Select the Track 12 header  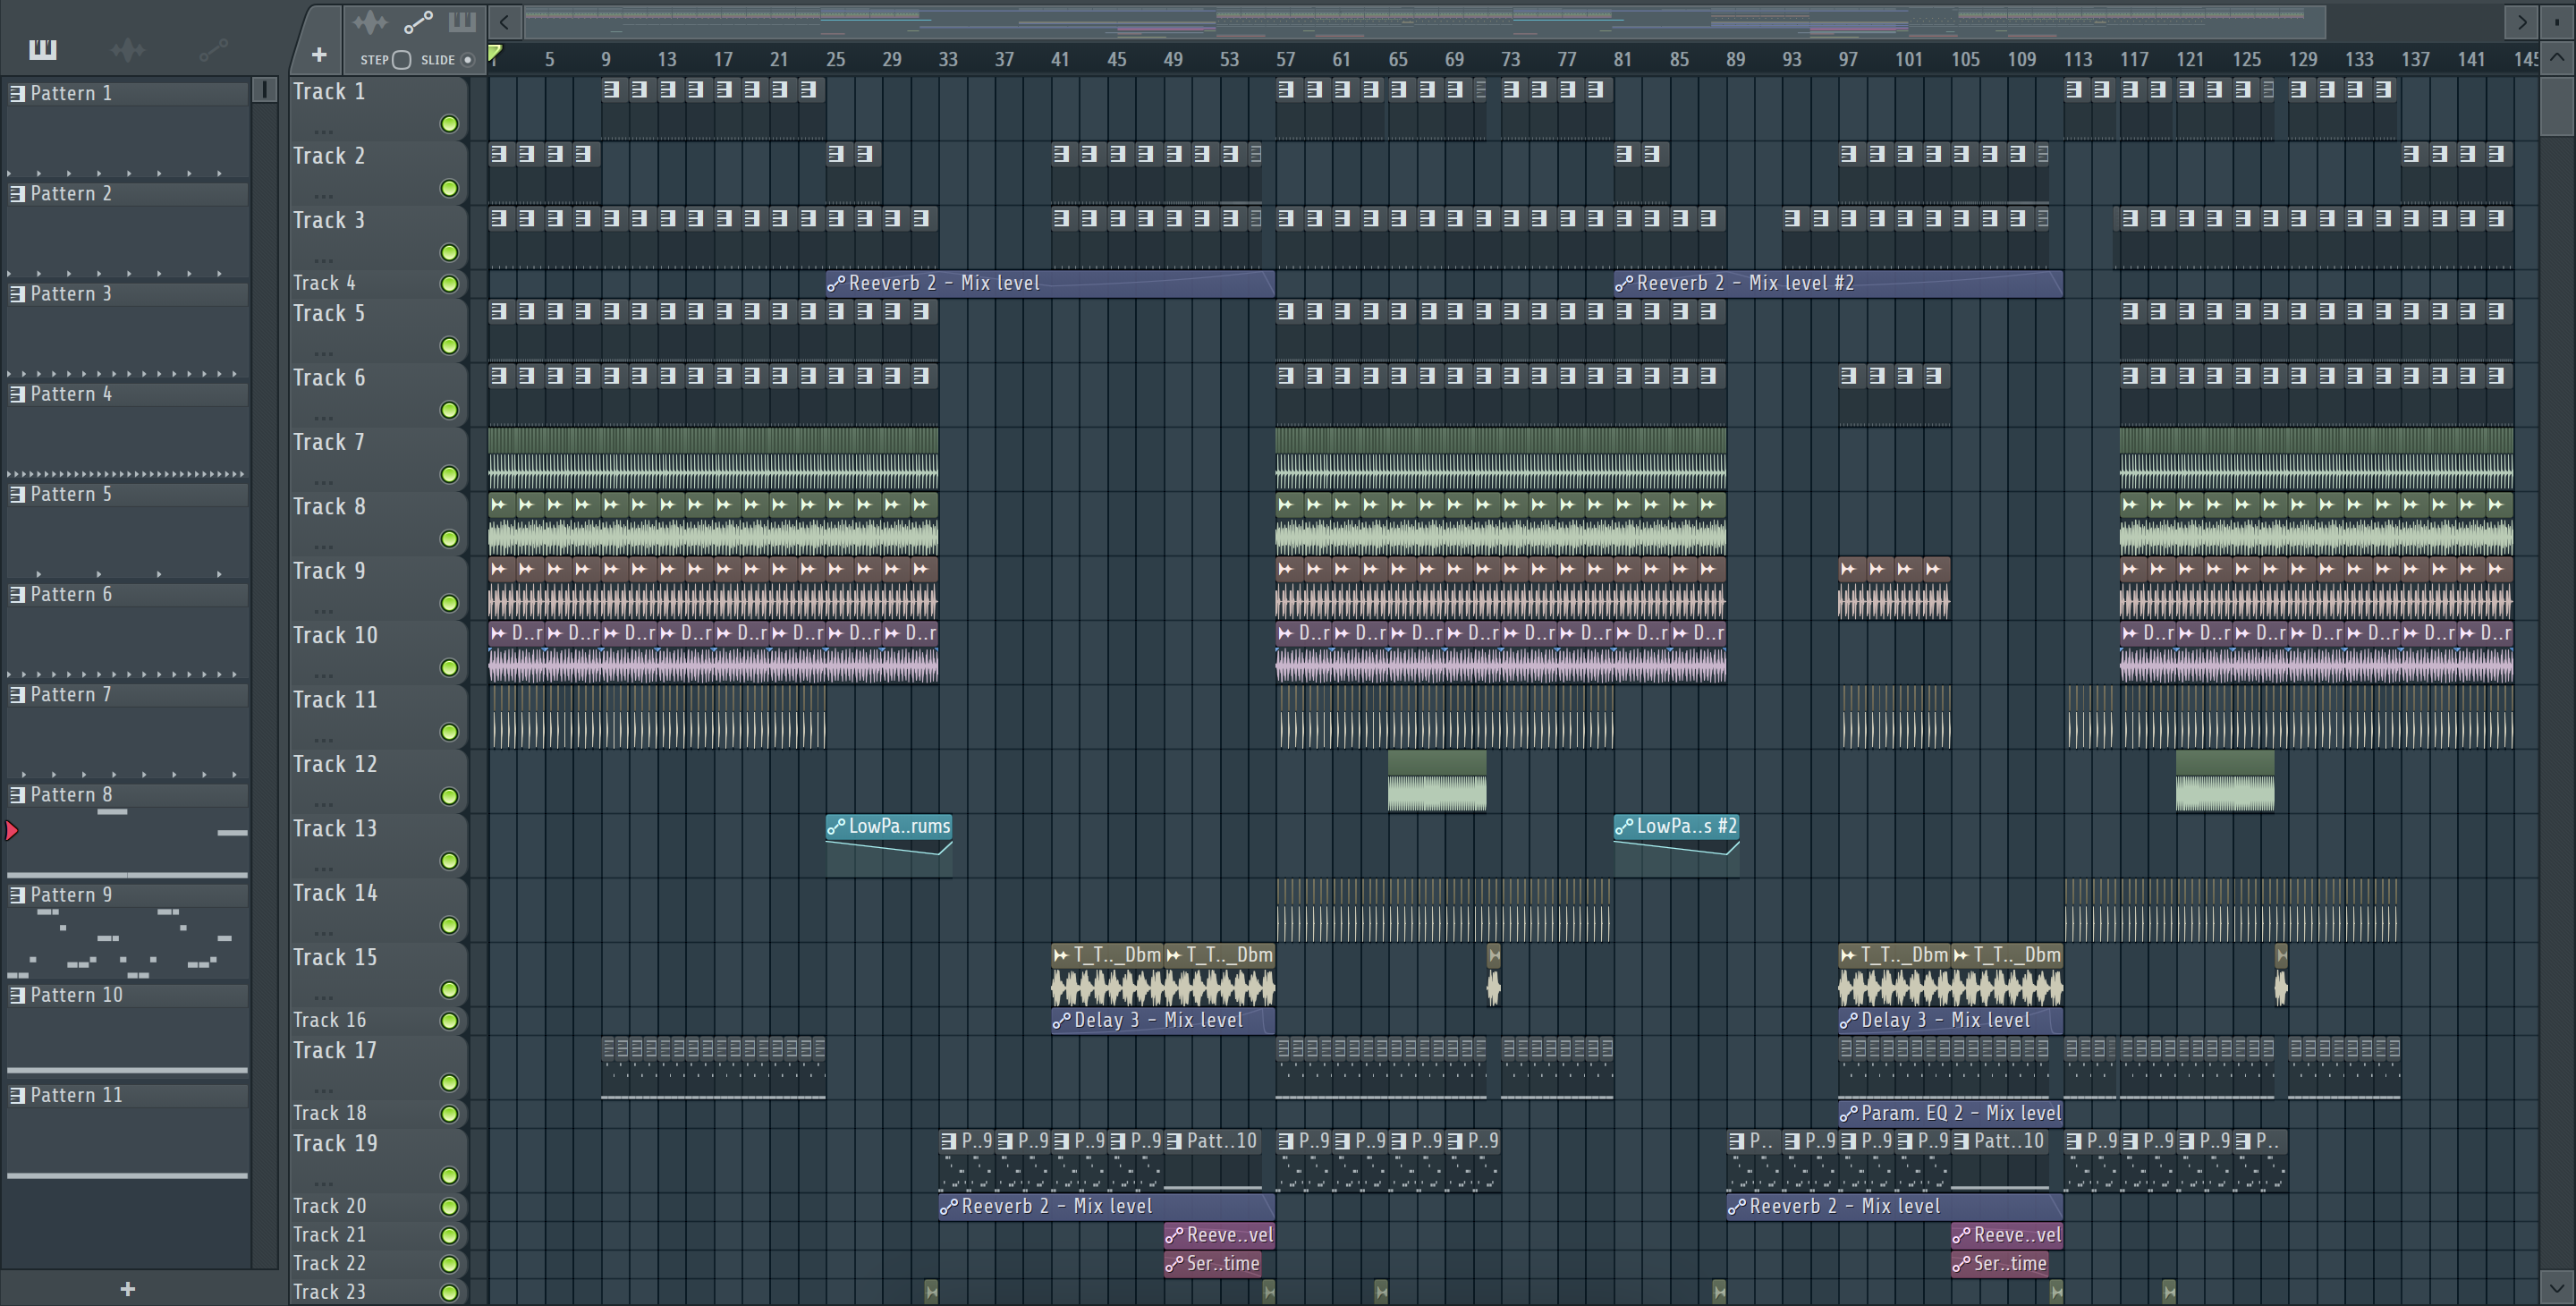(x=378, y=781)
